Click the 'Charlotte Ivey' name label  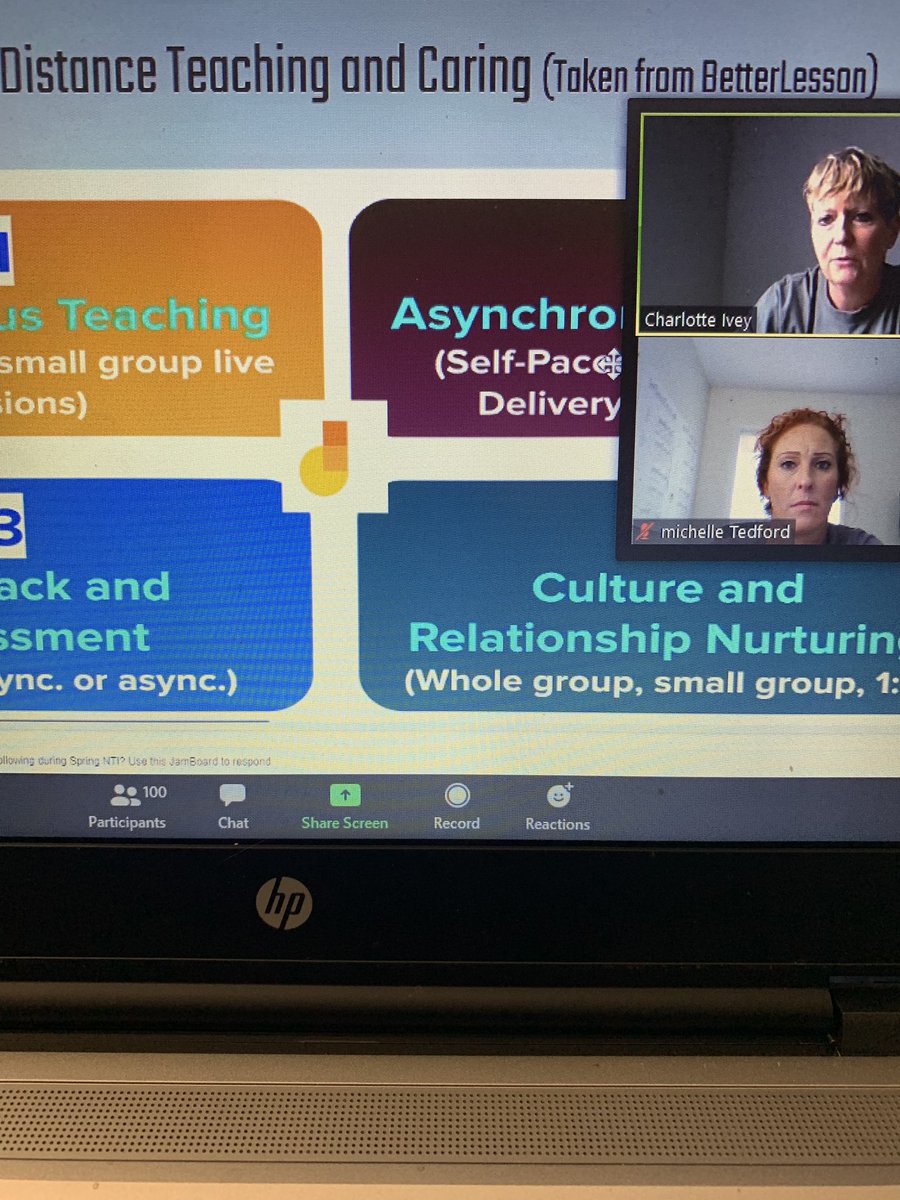[x=698, y=321]
